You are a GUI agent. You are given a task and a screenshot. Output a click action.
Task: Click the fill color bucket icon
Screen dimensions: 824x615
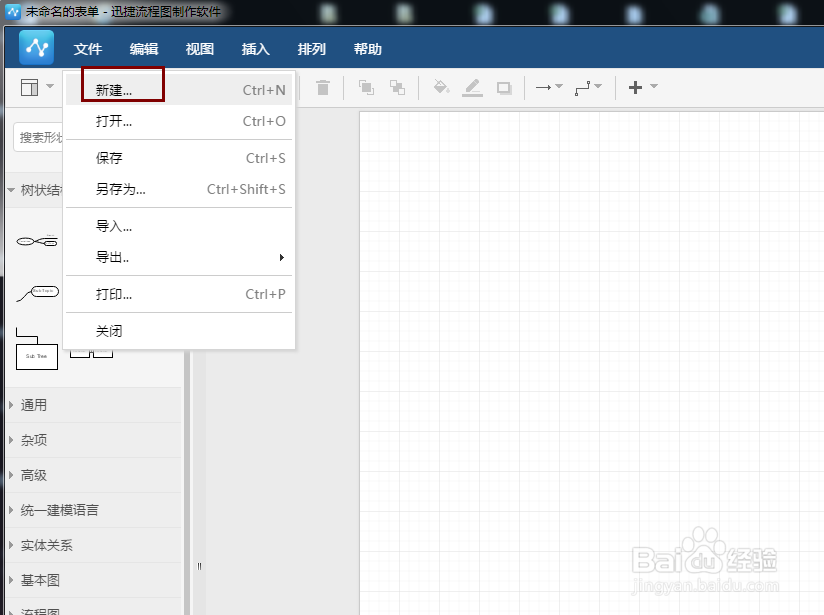pyautogui.click(x=441, y=87)
